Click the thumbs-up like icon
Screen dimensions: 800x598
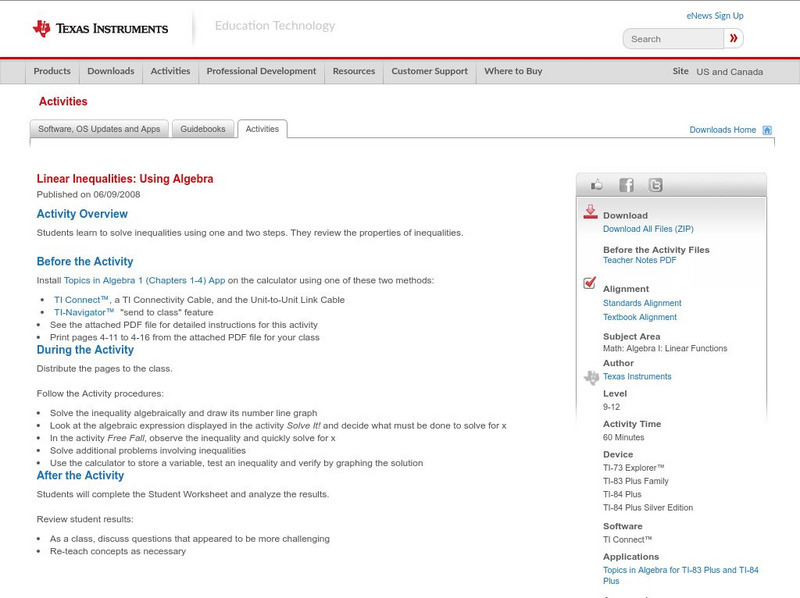tap(597, 185)
